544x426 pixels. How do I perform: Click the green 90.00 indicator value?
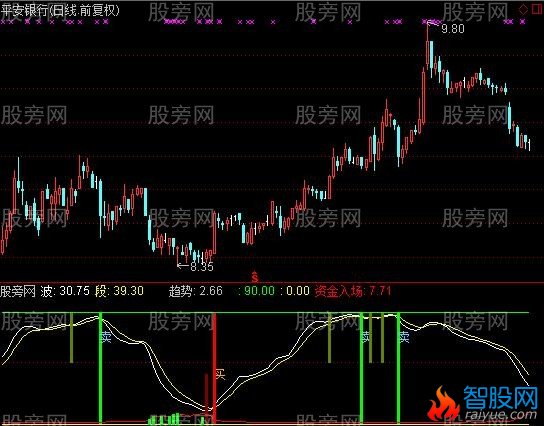[x=259, y=291]
